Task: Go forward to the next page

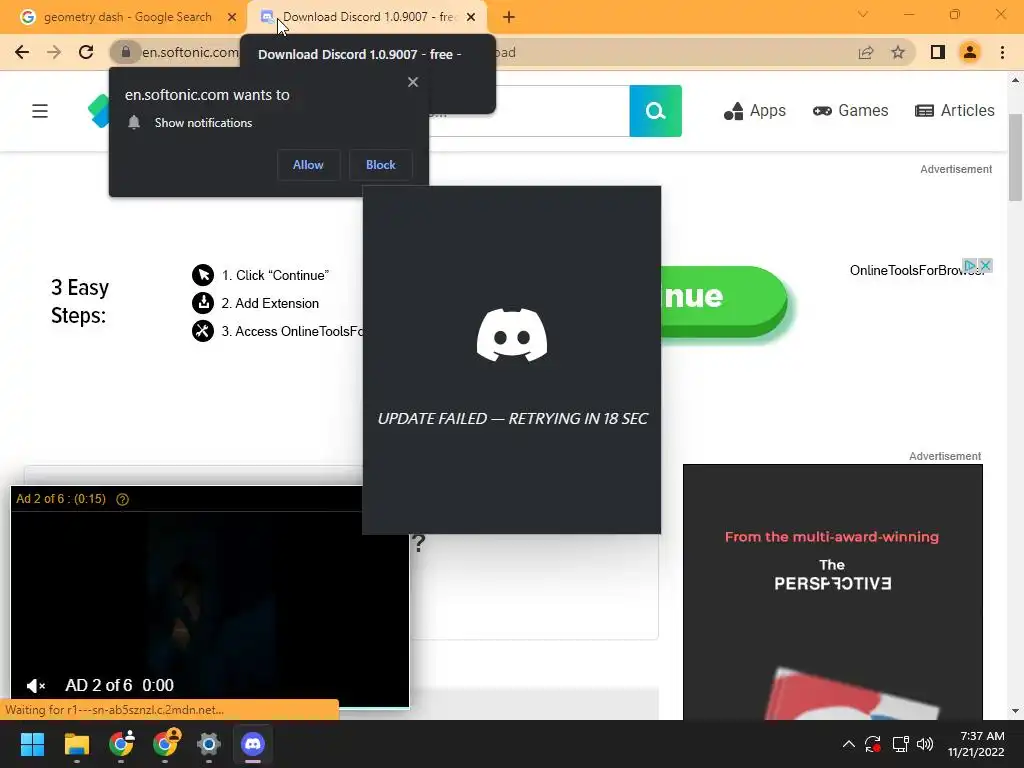Action: (54, 52)
